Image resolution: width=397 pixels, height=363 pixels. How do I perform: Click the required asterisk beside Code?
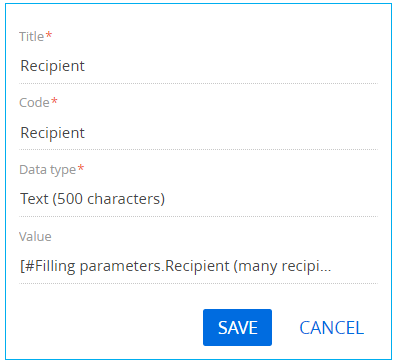[54, 101]
